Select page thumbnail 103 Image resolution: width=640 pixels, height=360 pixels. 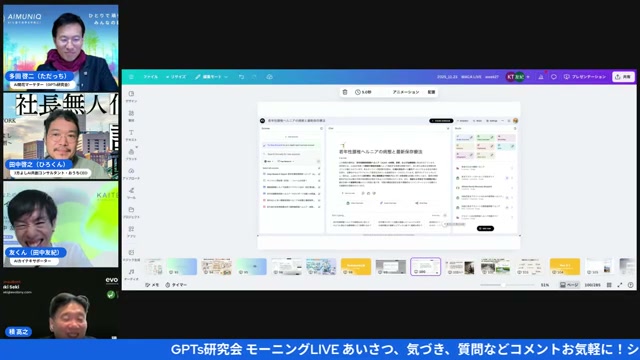point(530,267)
